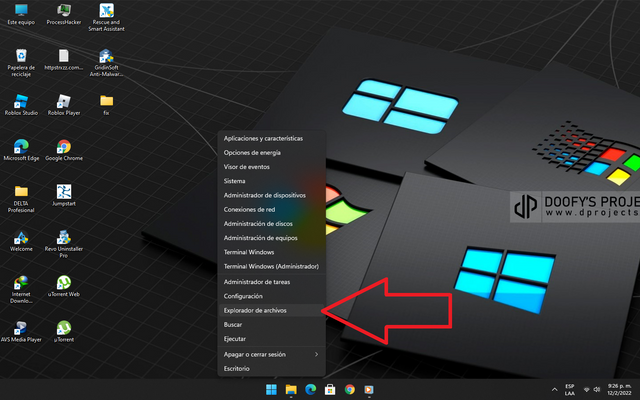Select the Papelera de reciclaje icon

coord(21,62)
